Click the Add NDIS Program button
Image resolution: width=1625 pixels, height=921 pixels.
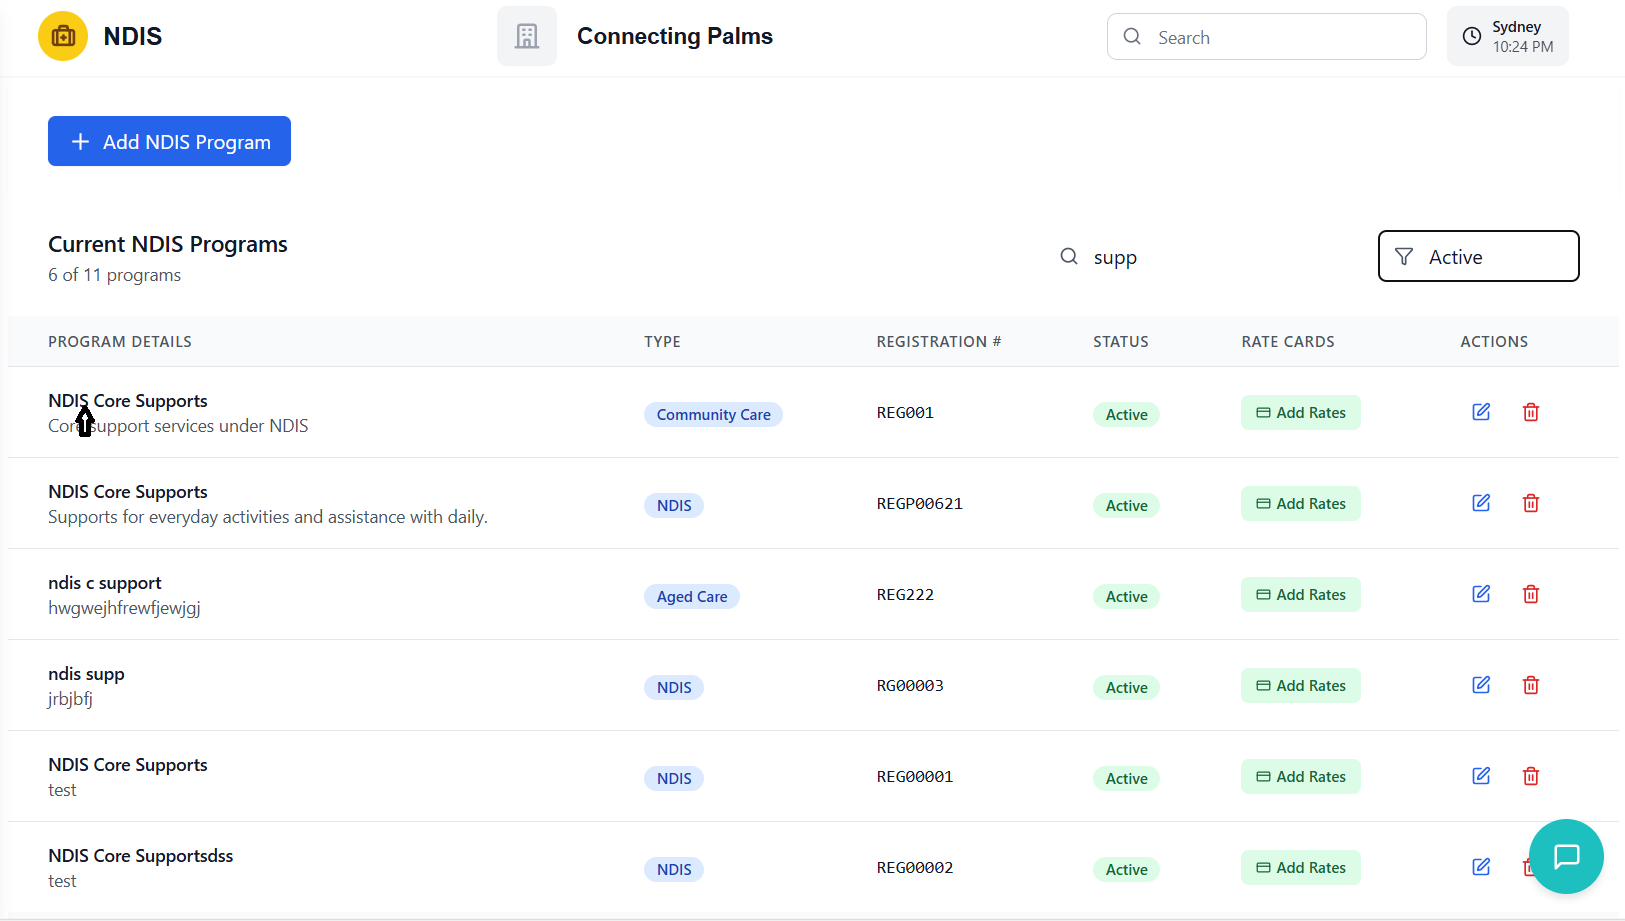(169, 142)
